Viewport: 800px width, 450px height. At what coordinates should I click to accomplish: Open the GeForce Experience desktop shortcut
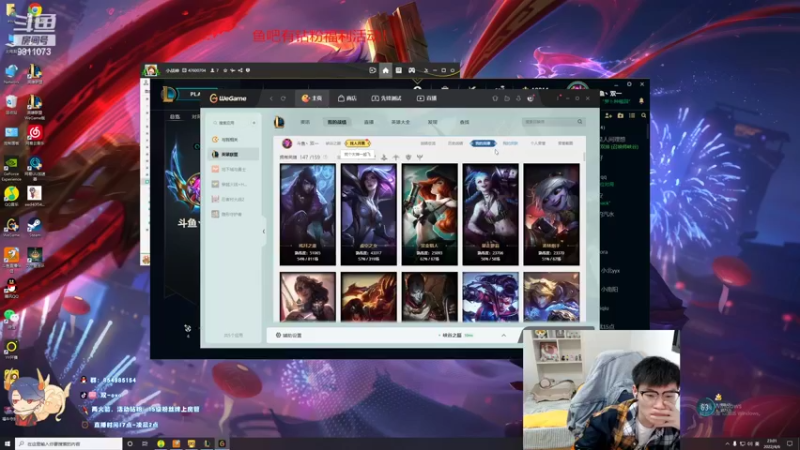pos(11,169)
